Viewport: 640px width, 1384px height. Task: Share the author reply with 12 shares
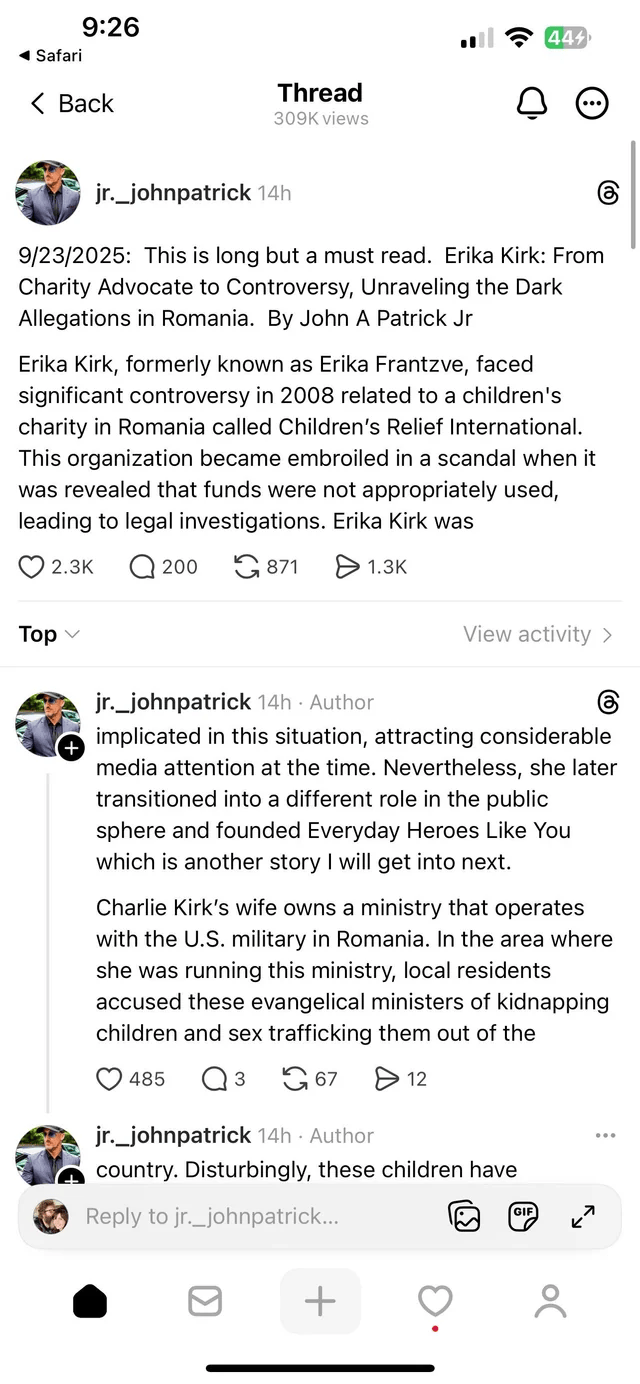click(386, 1079)
